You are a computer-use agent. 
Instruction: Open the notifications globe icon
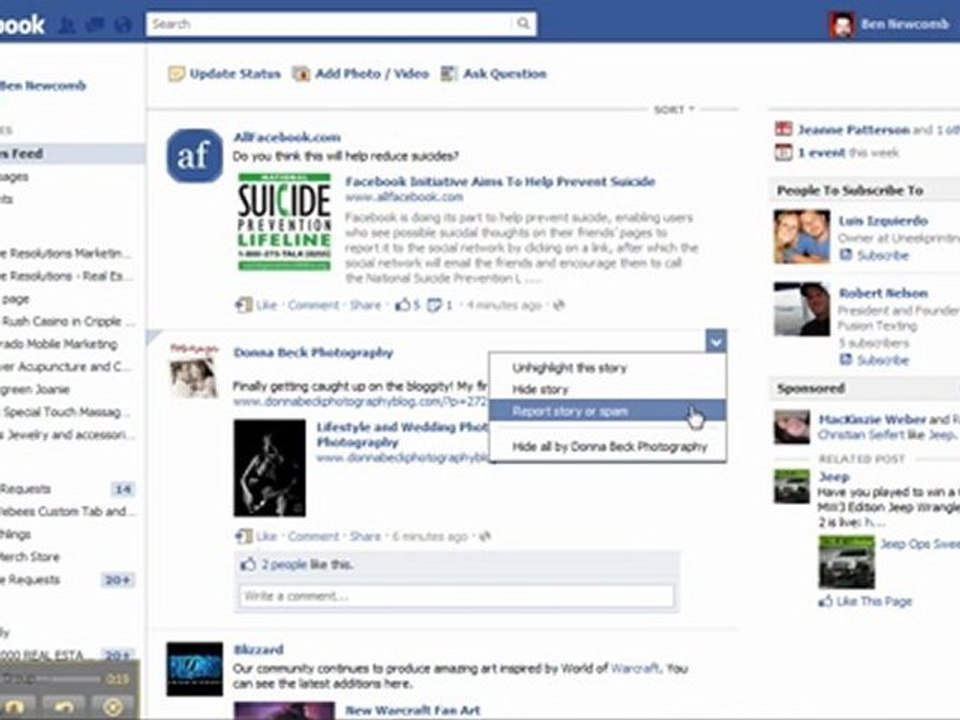123,25
